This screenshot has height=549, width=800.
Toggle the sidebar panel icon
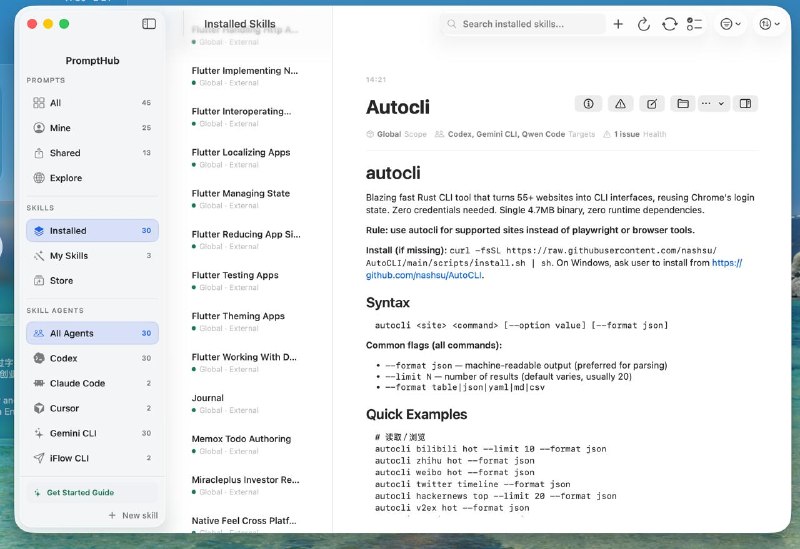(x=148, y=24)
